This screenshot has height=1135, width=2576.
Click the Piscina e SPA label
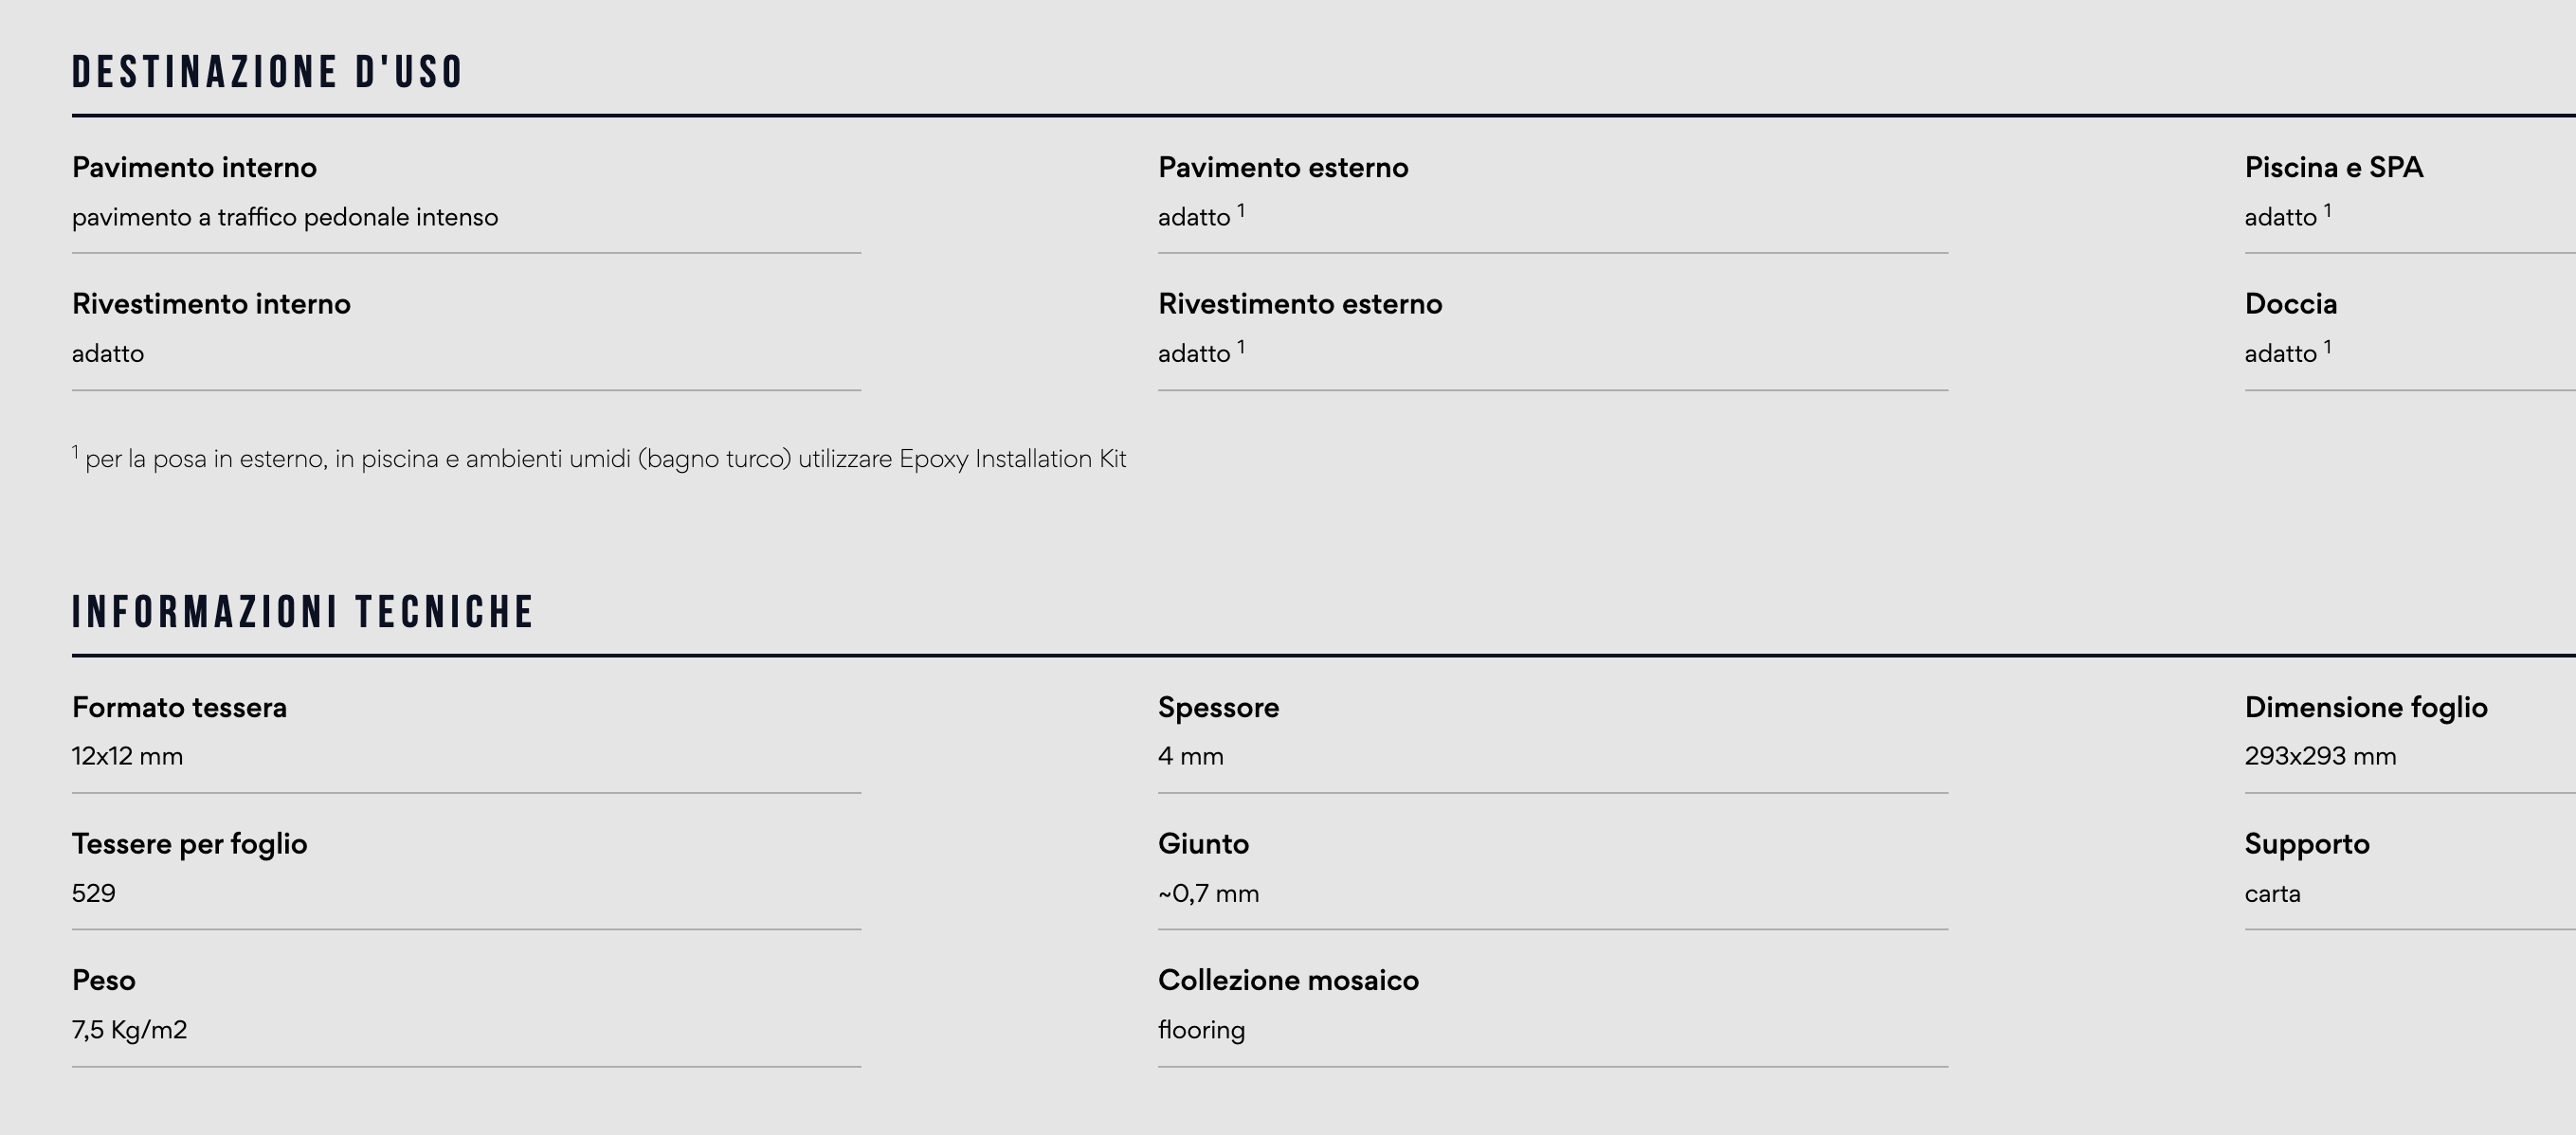pyautogui.click(x=2334, y=167)
